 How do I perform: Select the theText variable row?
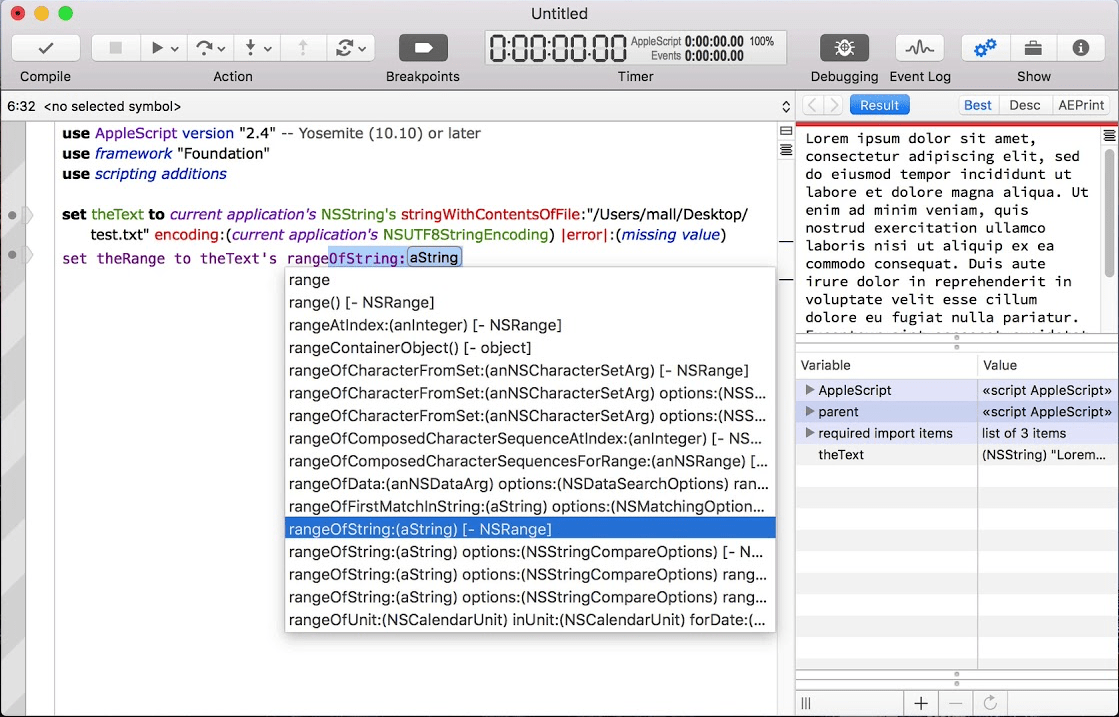point(957,454)
